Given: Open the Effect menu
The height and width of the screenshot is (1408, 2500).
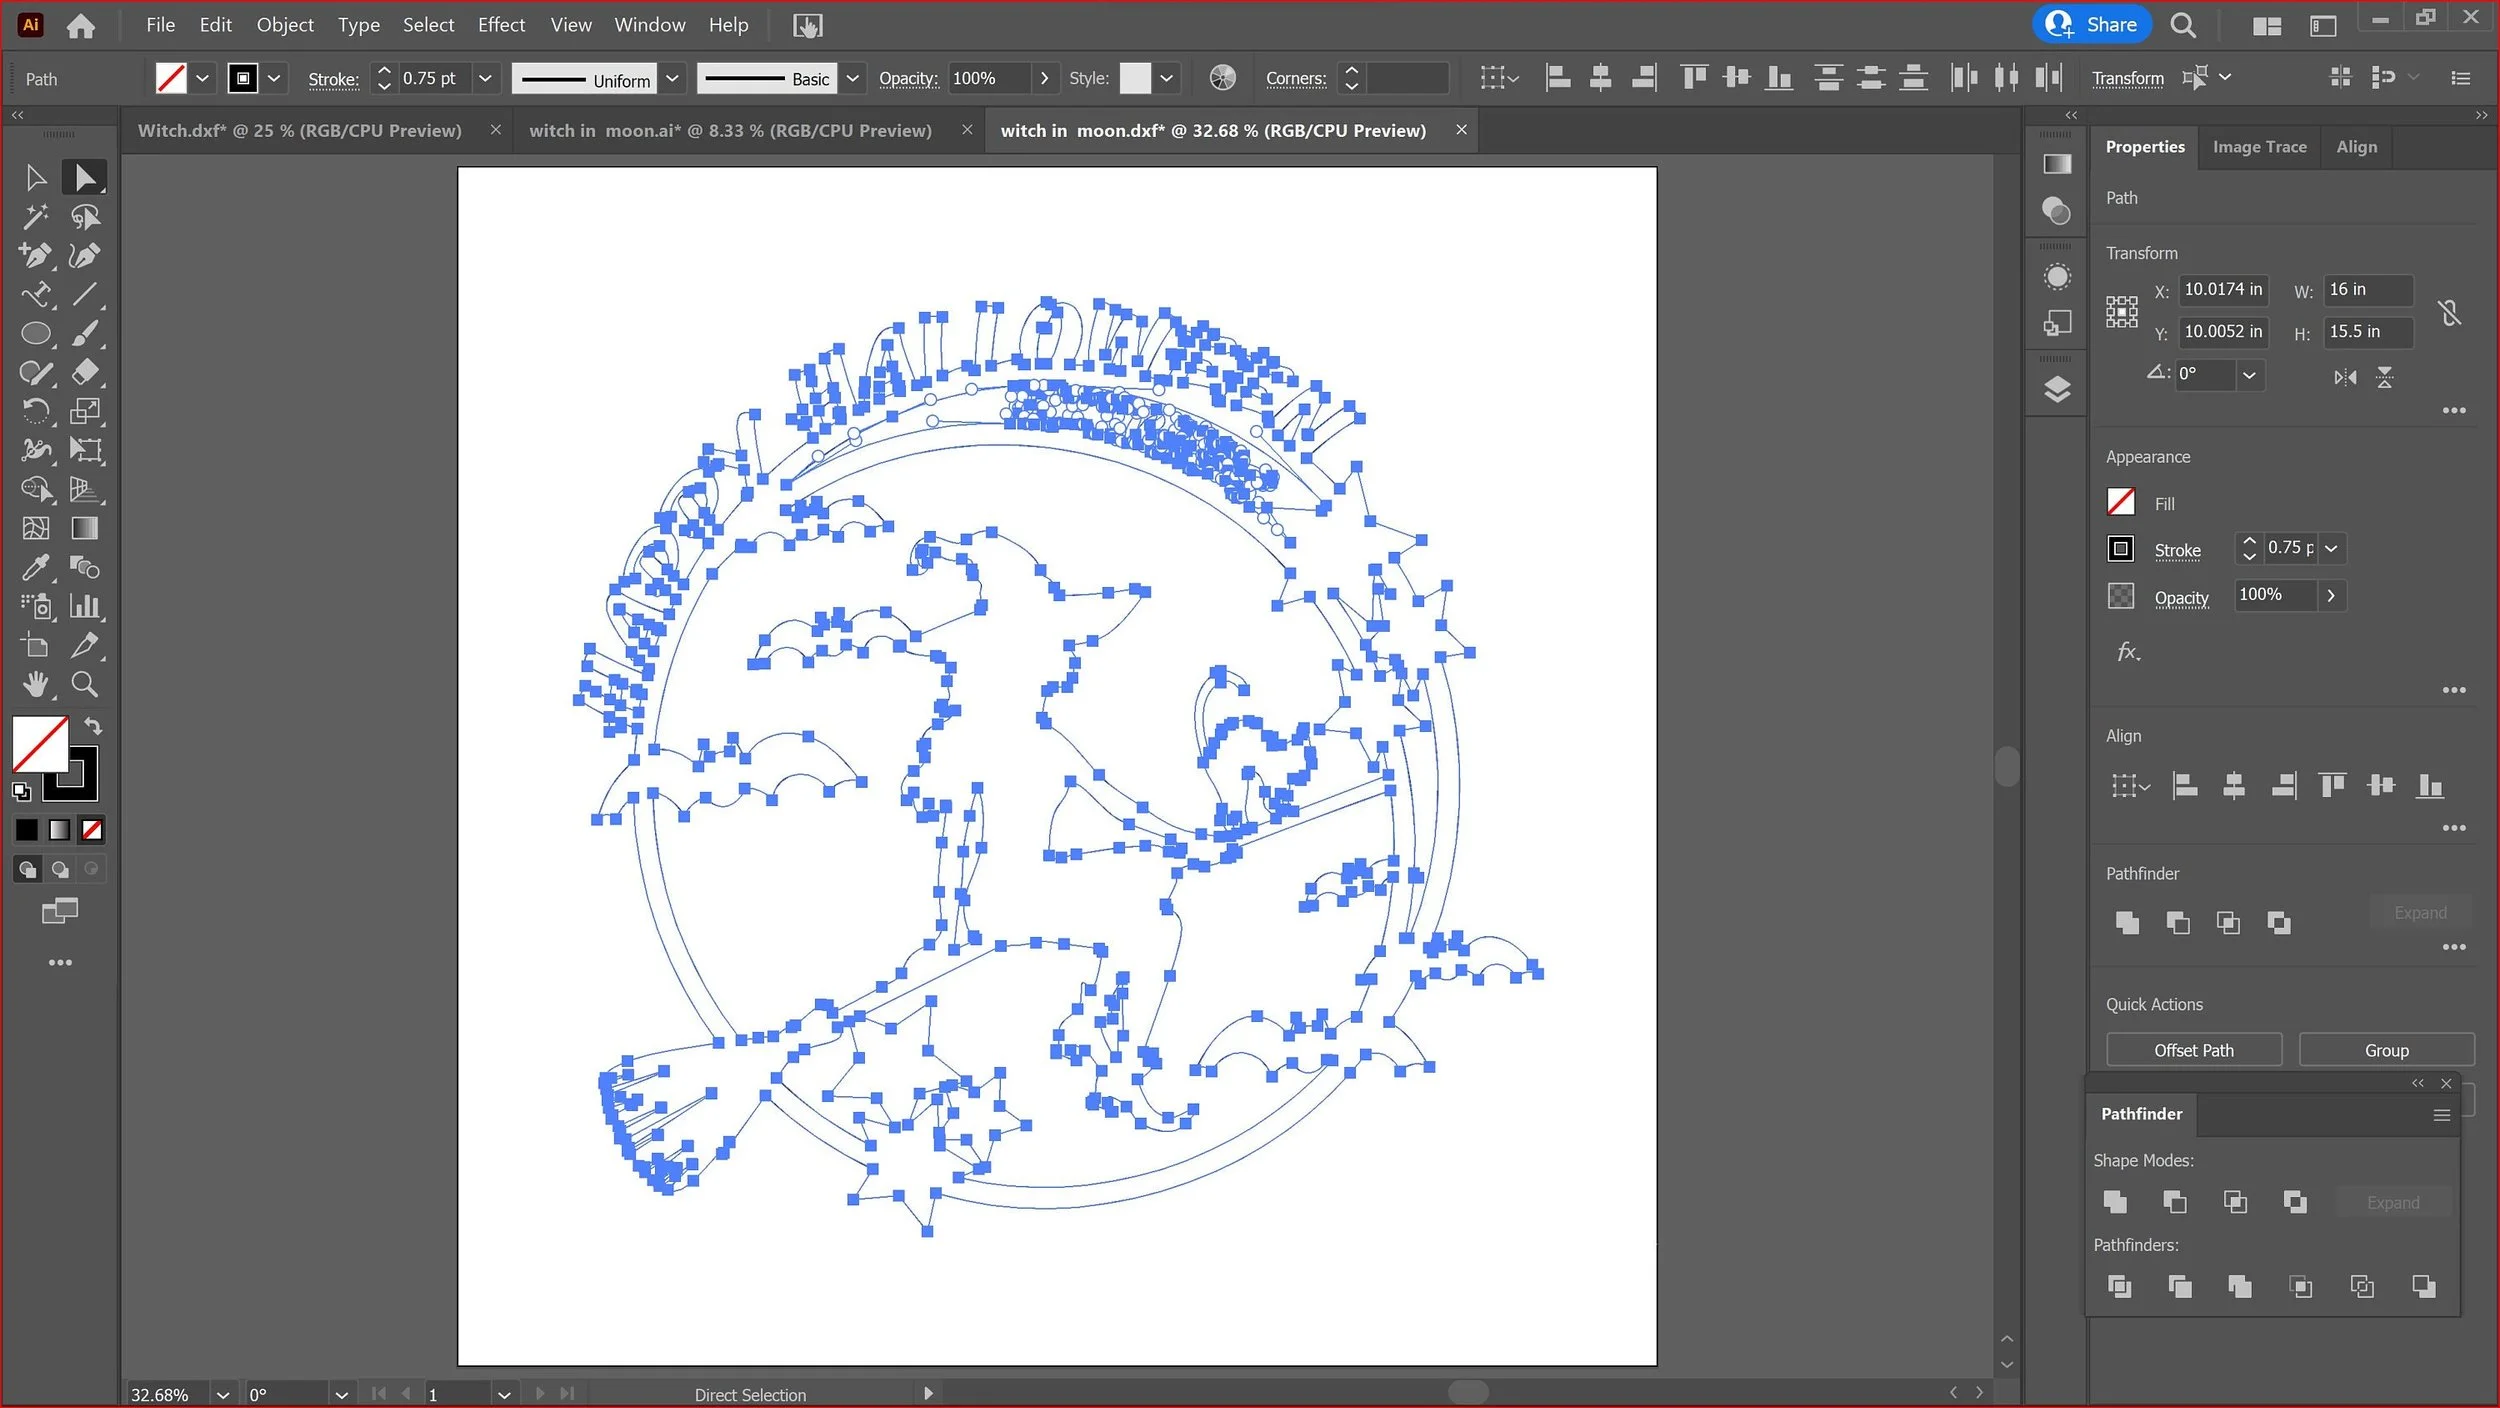Looking at the screenshot, I should pyautogui.click(x=501, y=25).
